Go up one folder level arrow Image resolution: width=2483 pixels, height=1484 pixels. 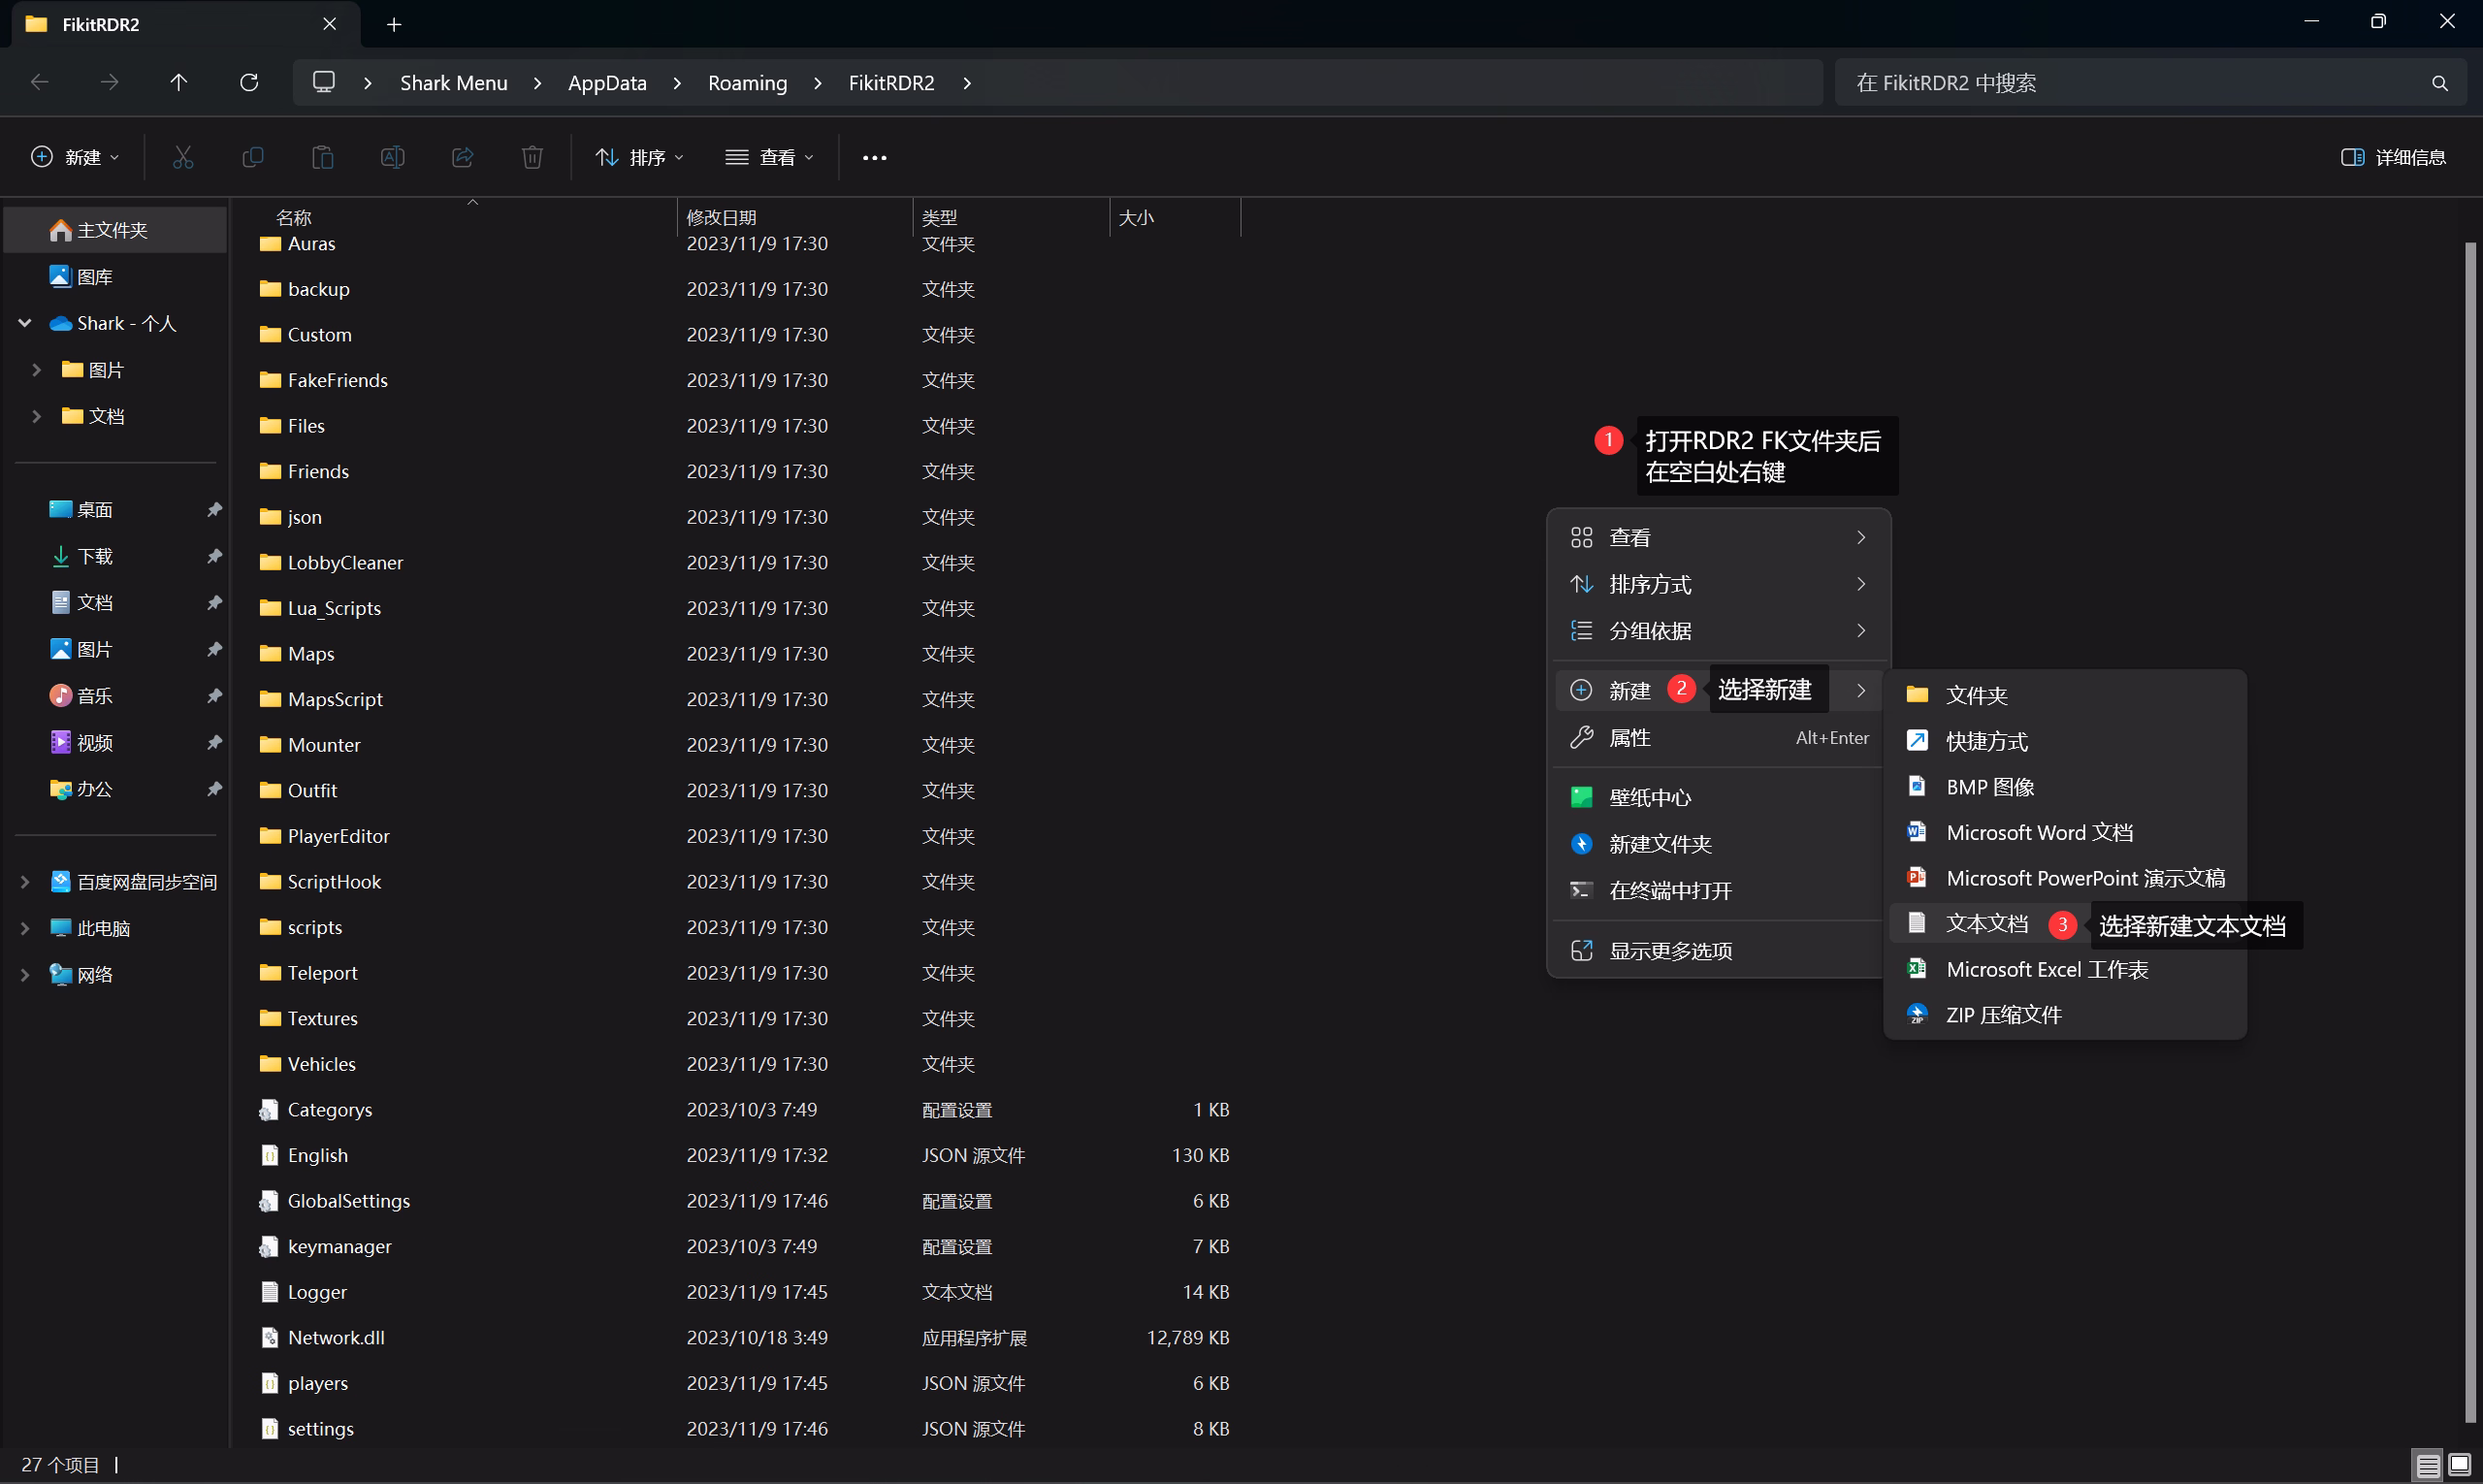[x=179, y=82]
